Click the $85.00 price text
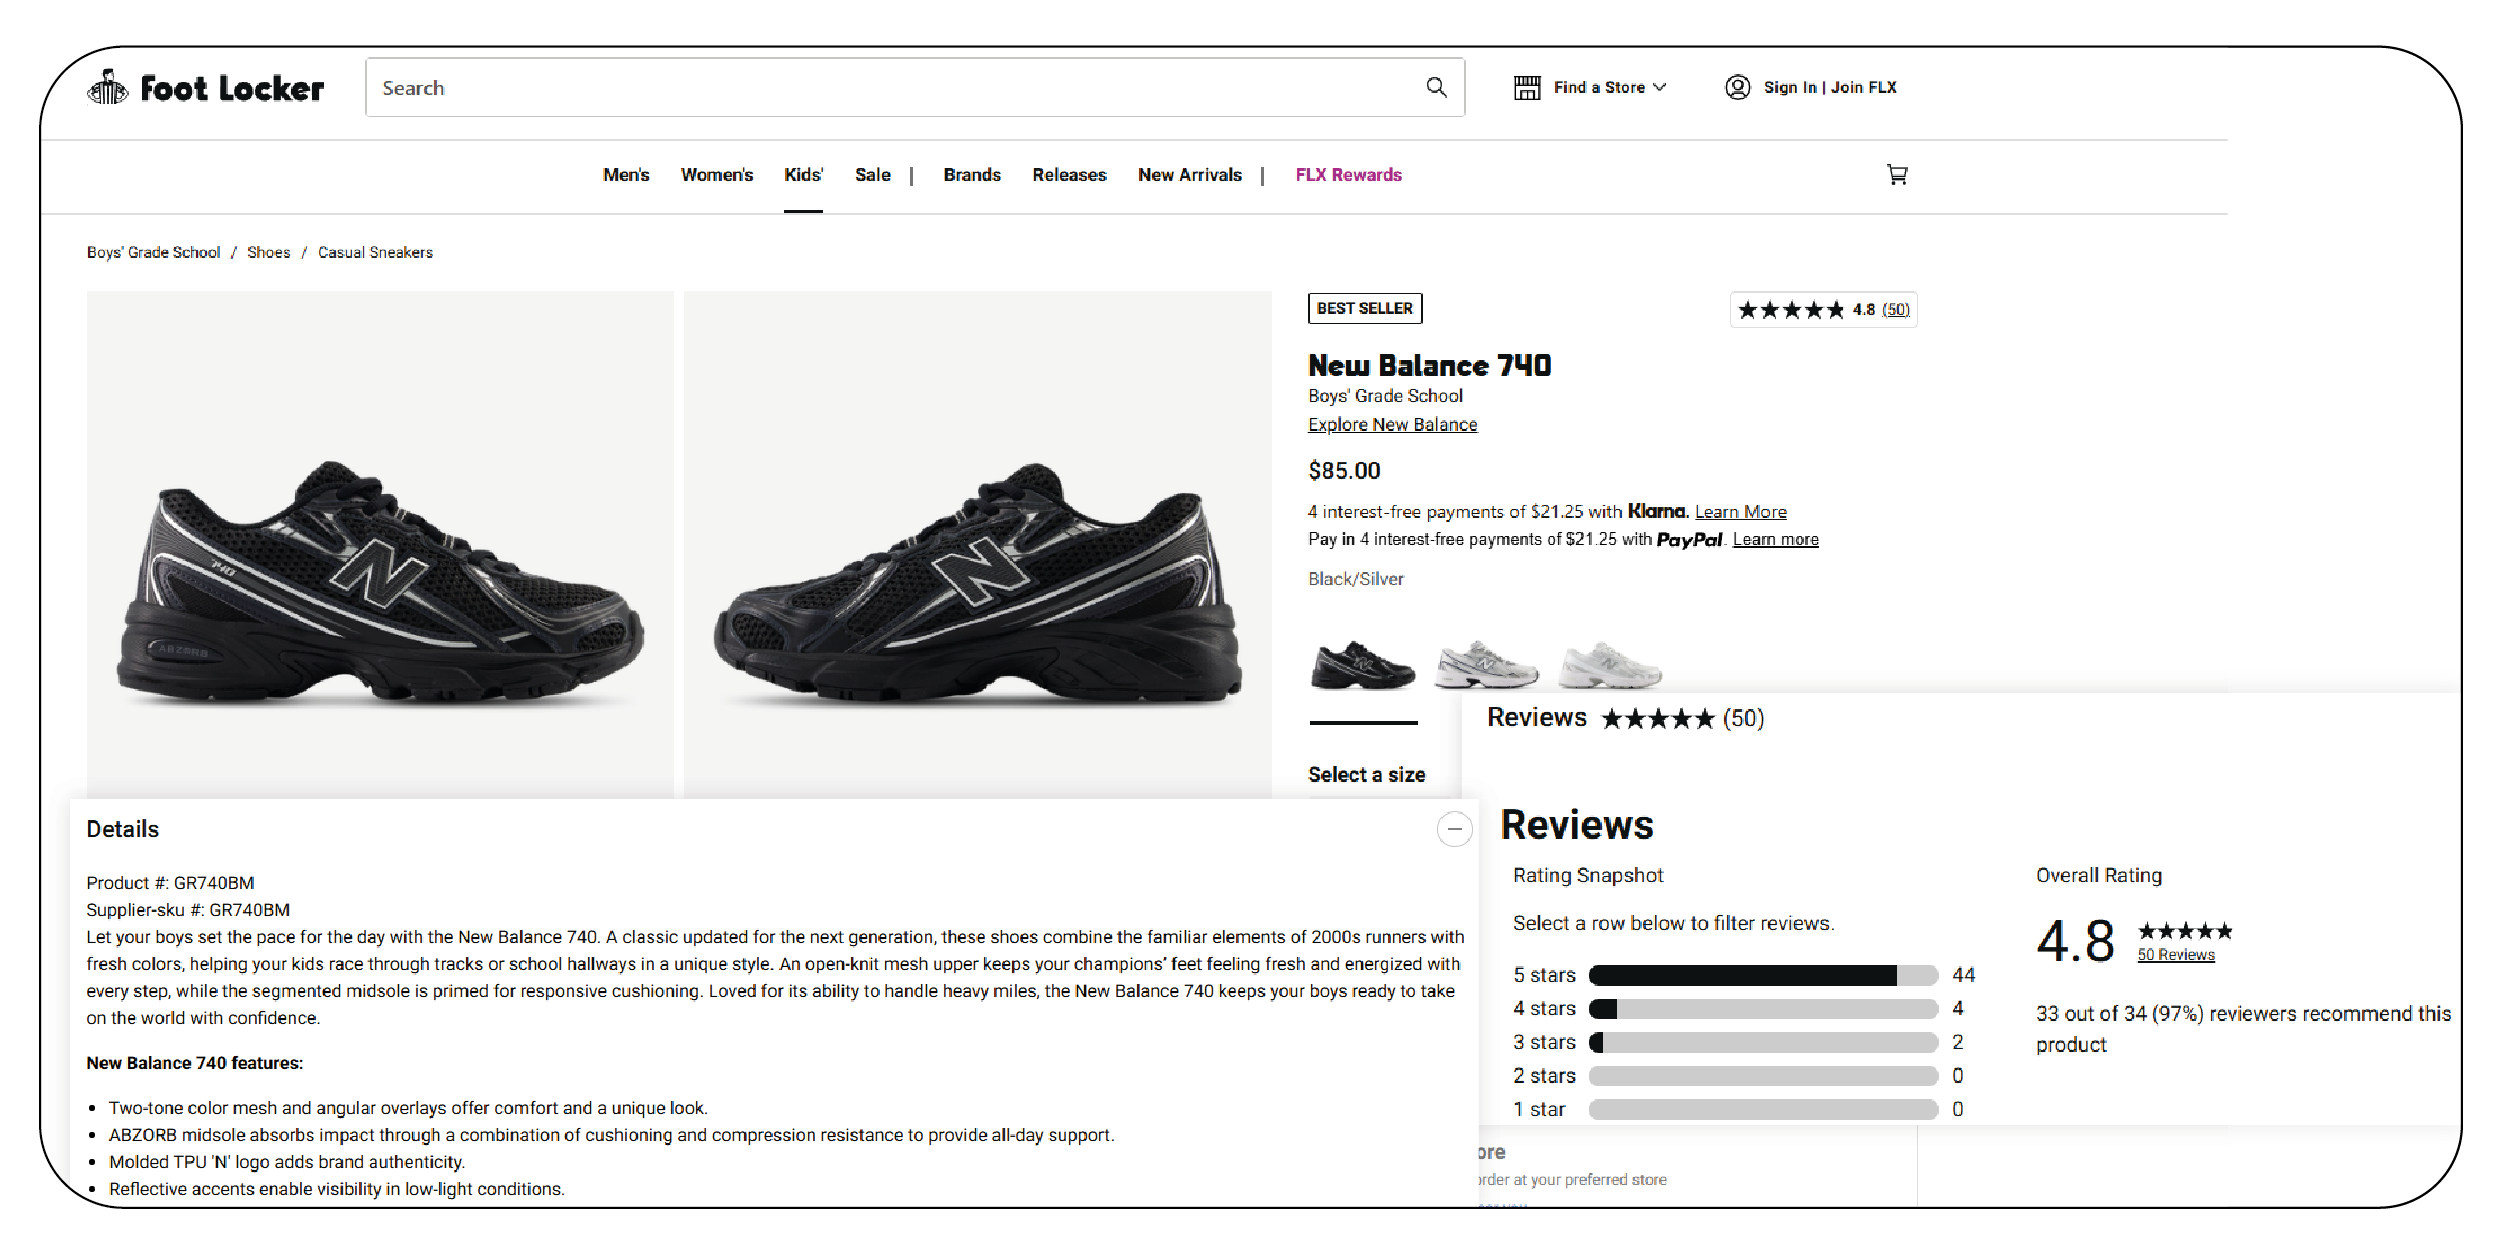 [1344, 471]
